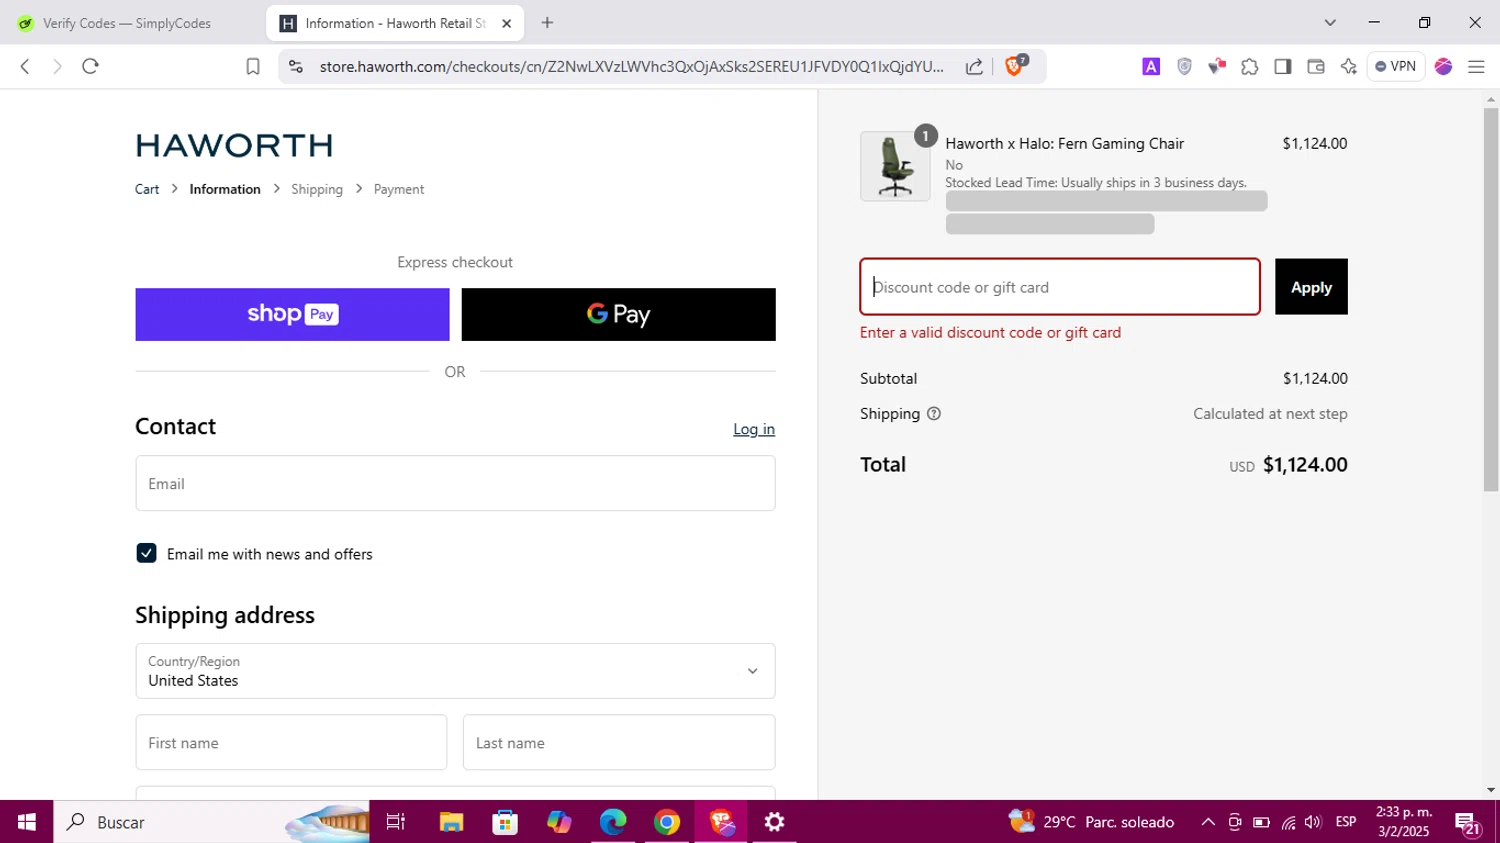Click the Shipping breadcrumb step
The height and width of the screenshot is (843, 1500).
317,189
